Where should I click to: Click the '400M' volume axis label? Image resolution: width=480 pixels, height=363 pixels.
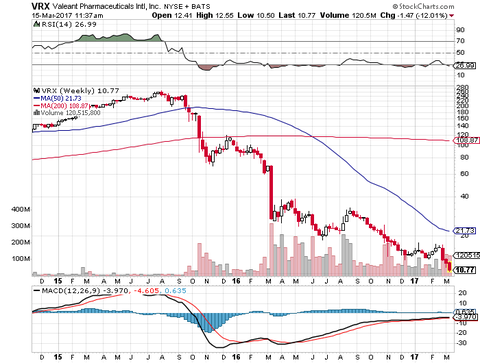coord(21,209)
